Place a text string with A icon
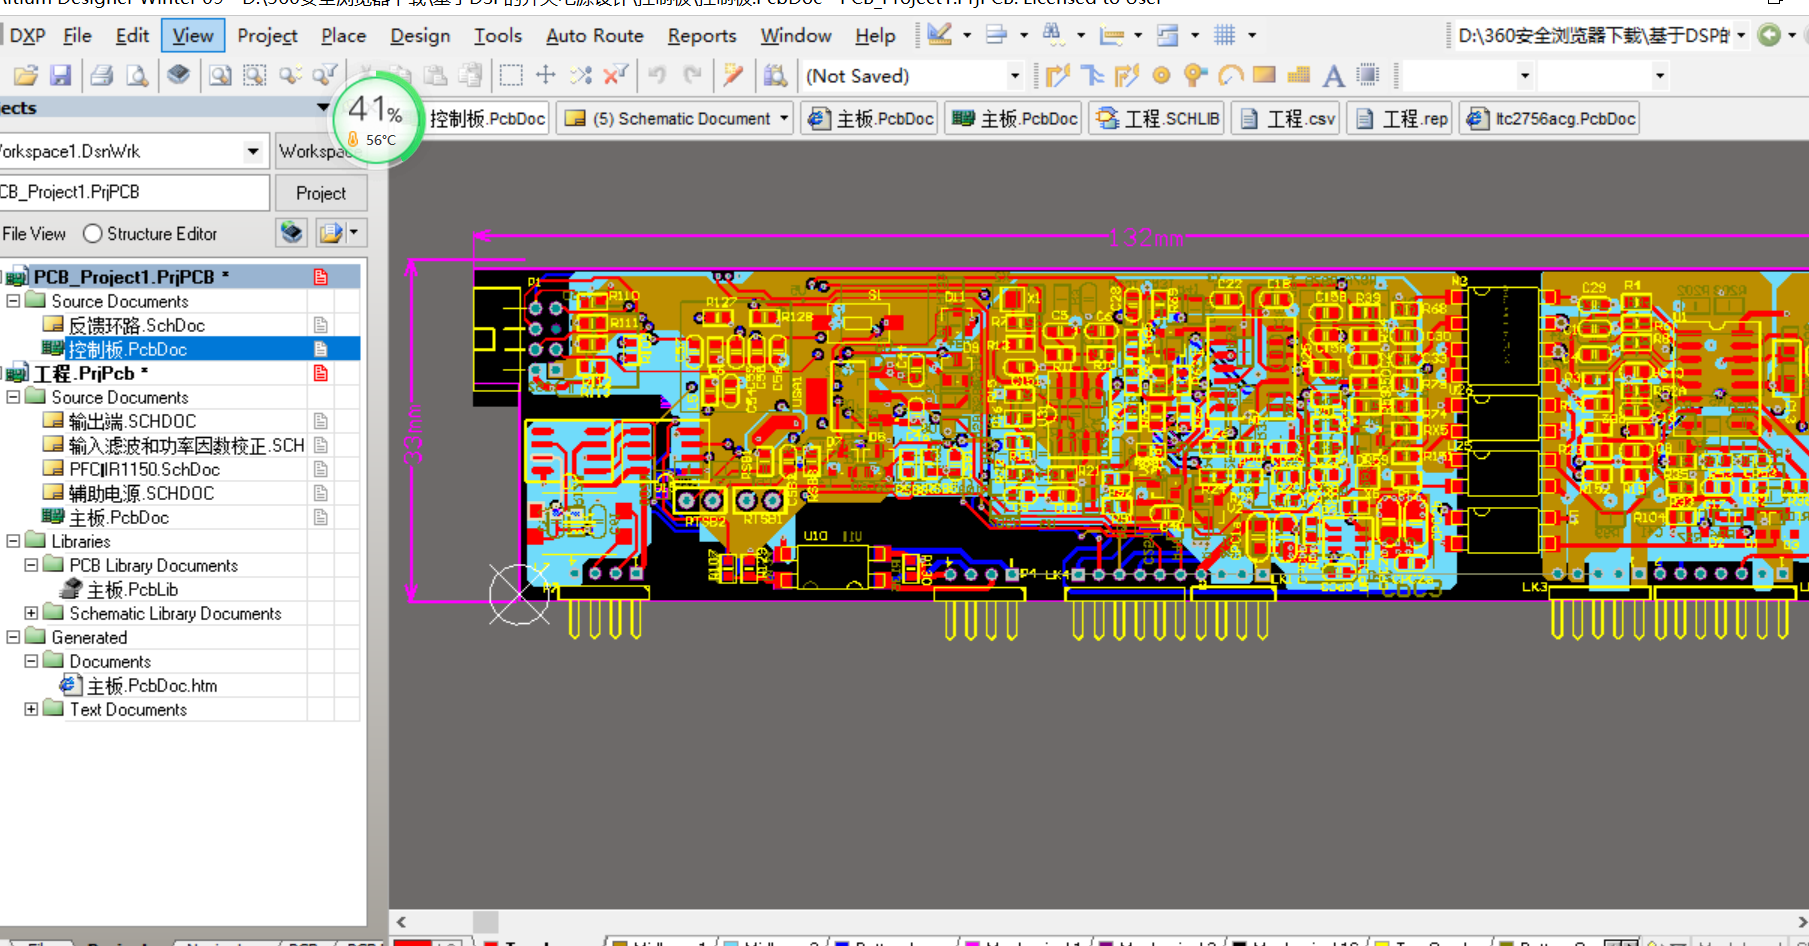The width and height of the screenshot is (1809, 946). (x=1333, y=75)
